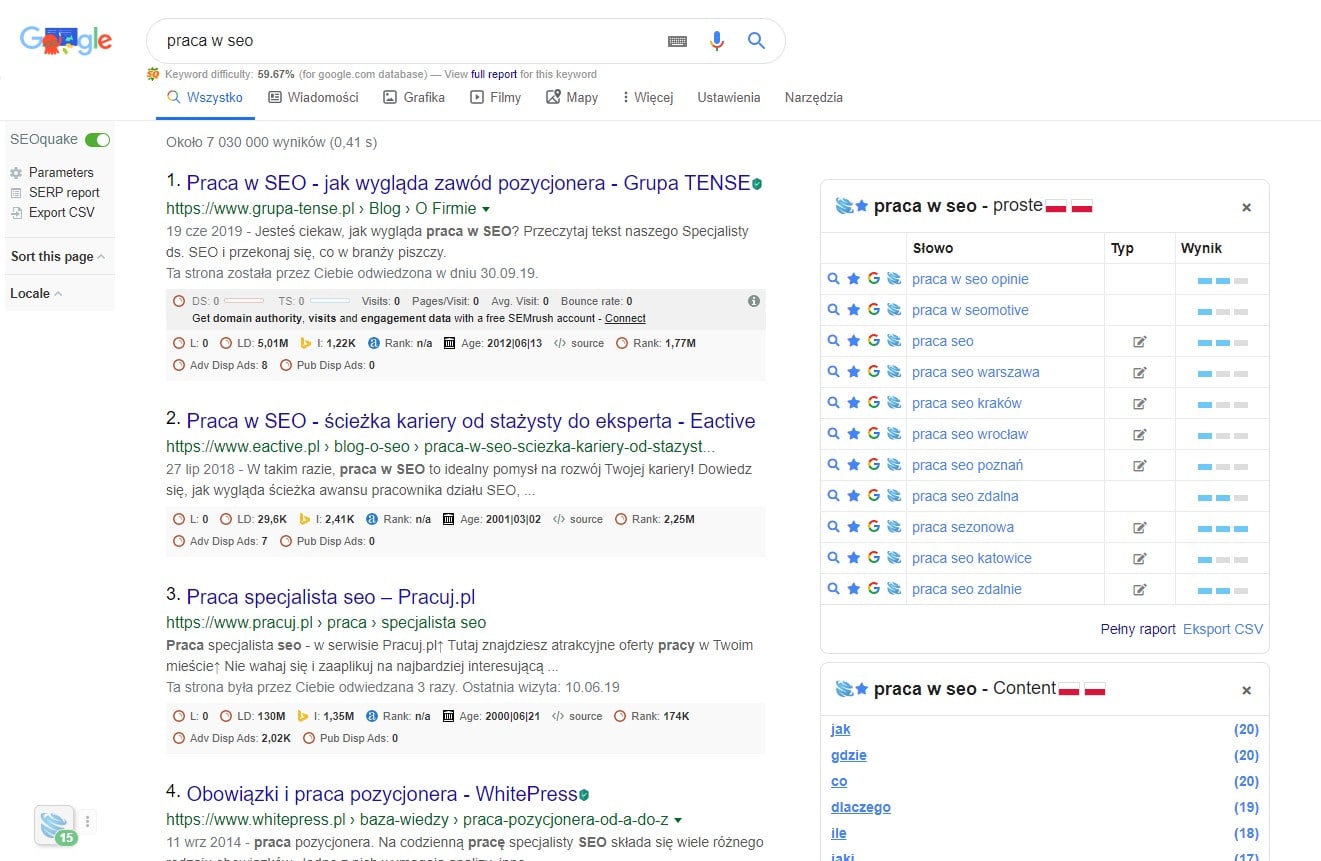Expand the 'Sort this page' section
This screenshot has height=861, width=1321.
coord(57,256)
